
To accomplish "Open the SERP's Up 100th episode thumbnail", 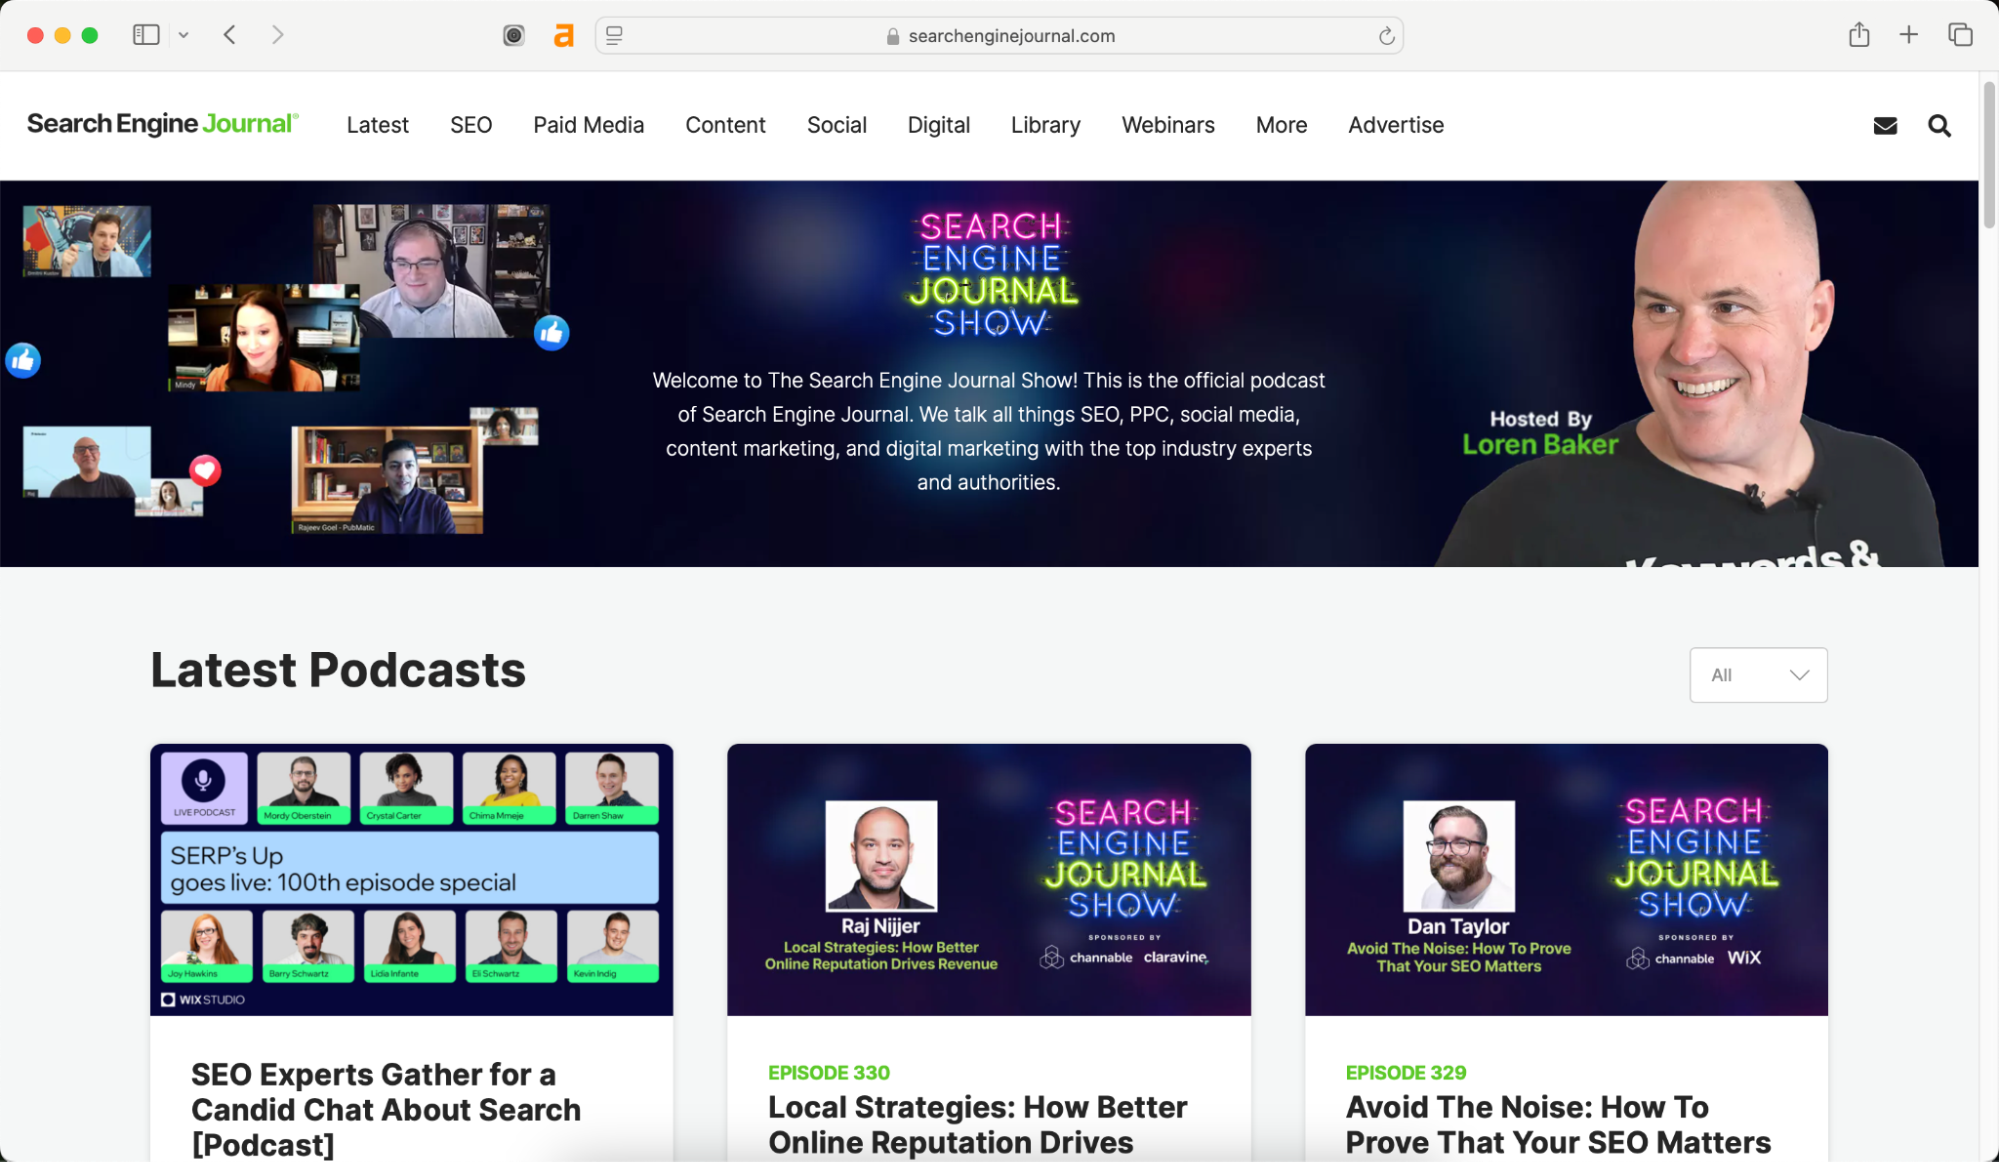I will click(x=411, y=879).
